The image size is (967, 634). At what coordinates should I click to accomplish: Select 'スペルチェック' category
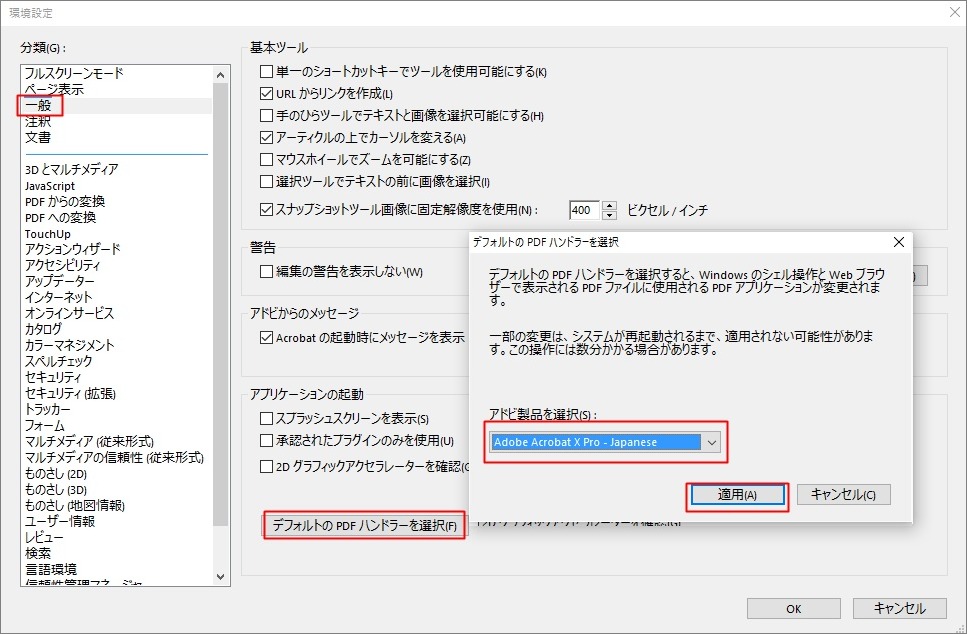59,361
